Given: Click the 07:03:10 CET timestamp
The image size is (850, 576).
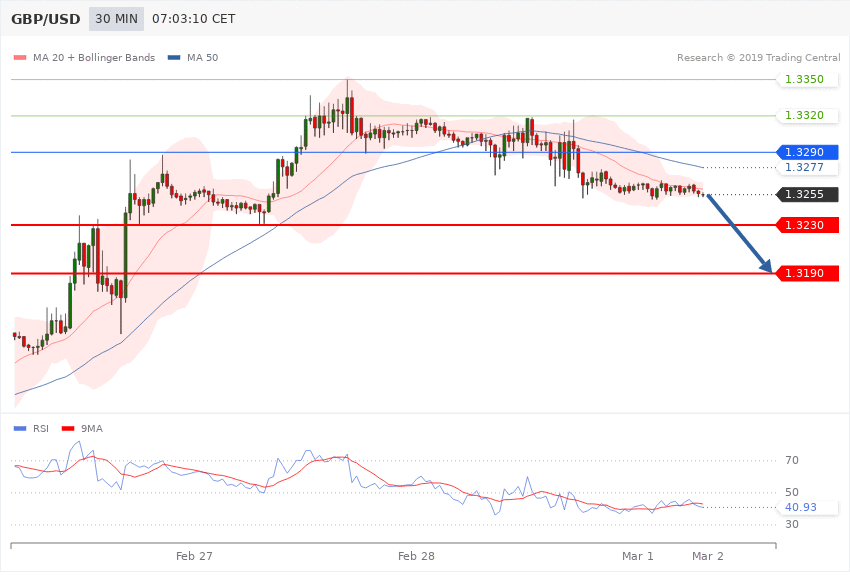Looking at the screenshot, I should (194, 19).
